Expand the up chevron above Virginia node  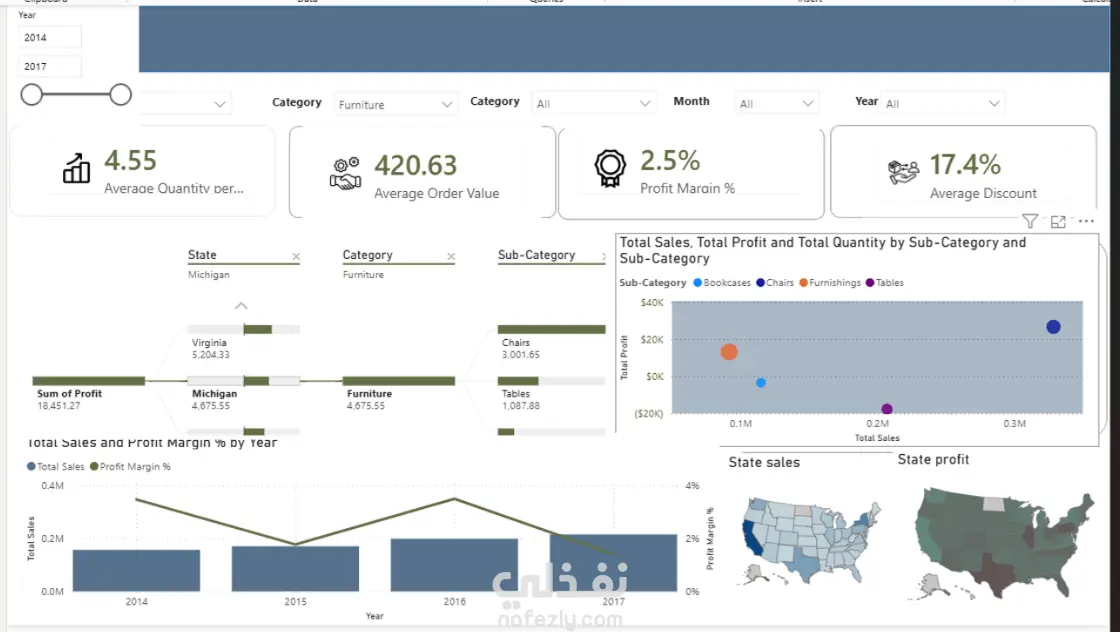pos(241,306)
